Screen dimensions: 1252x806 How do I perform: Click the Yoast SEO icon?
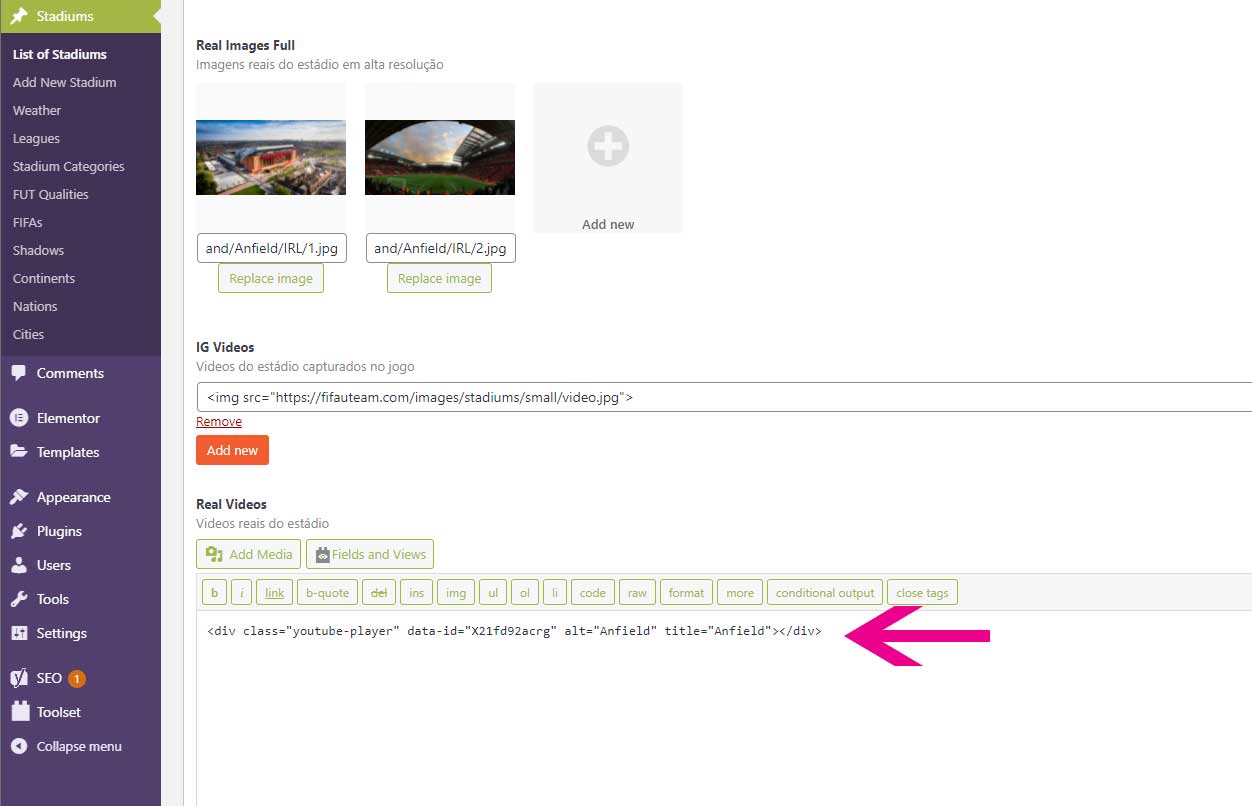tap(19, 678)
